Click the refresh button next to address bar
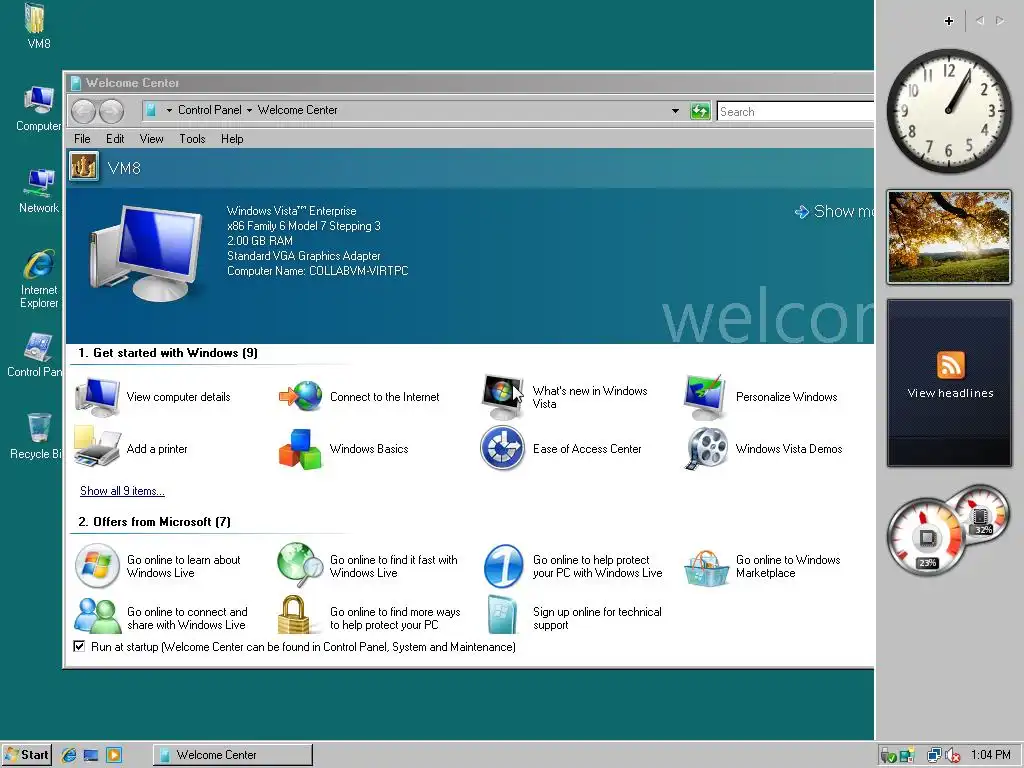This screenshot has height=768, width=1024. click(699, 111)
